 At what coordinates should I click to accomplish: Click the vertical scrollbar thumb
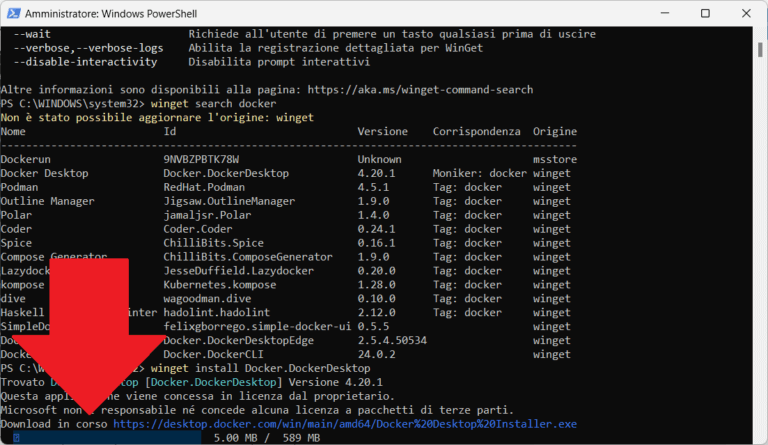pos(760,50)
